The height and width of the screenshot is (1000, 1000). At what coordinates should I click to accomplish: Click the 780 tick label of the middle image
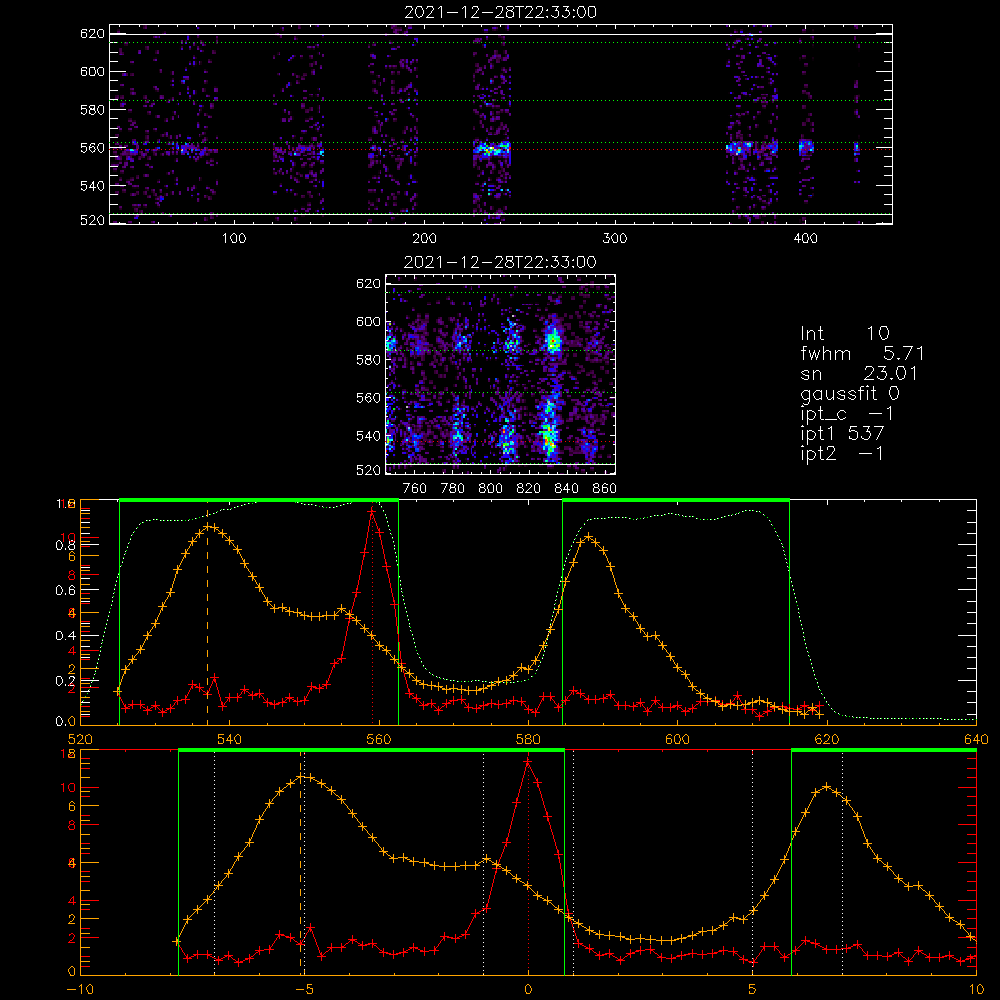coord(453,489)
